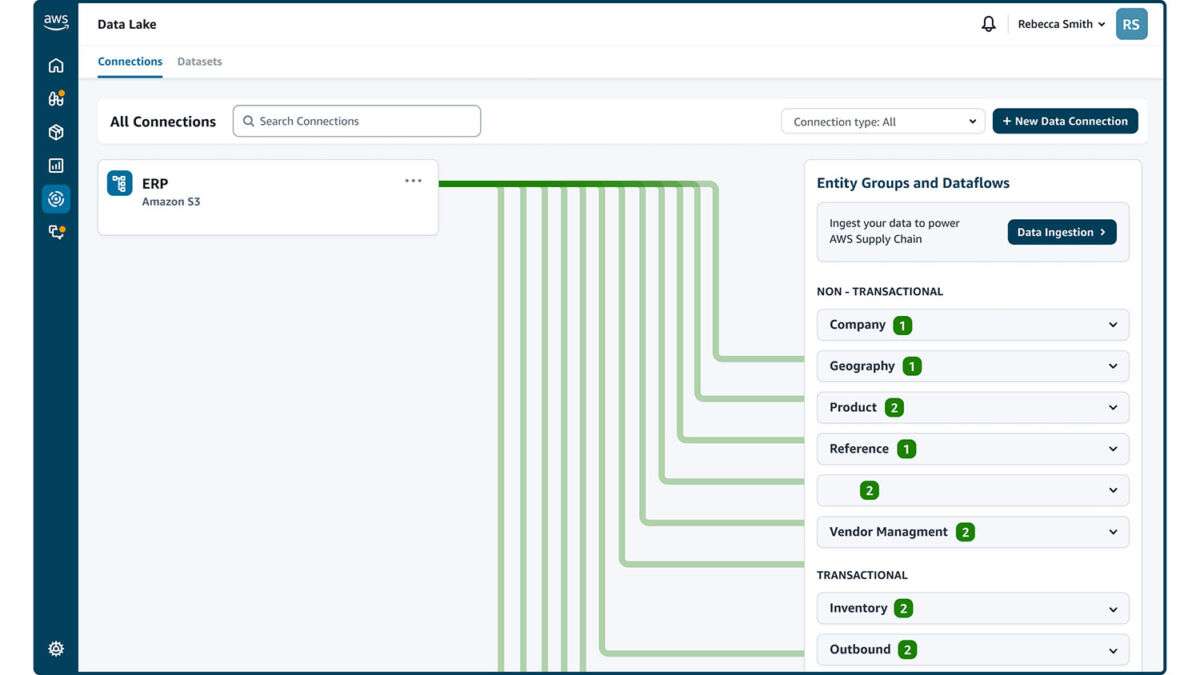This screenshot has height=675, width=1200.
Task: Switch to the Datasets tab
Action: coord(199,61)
